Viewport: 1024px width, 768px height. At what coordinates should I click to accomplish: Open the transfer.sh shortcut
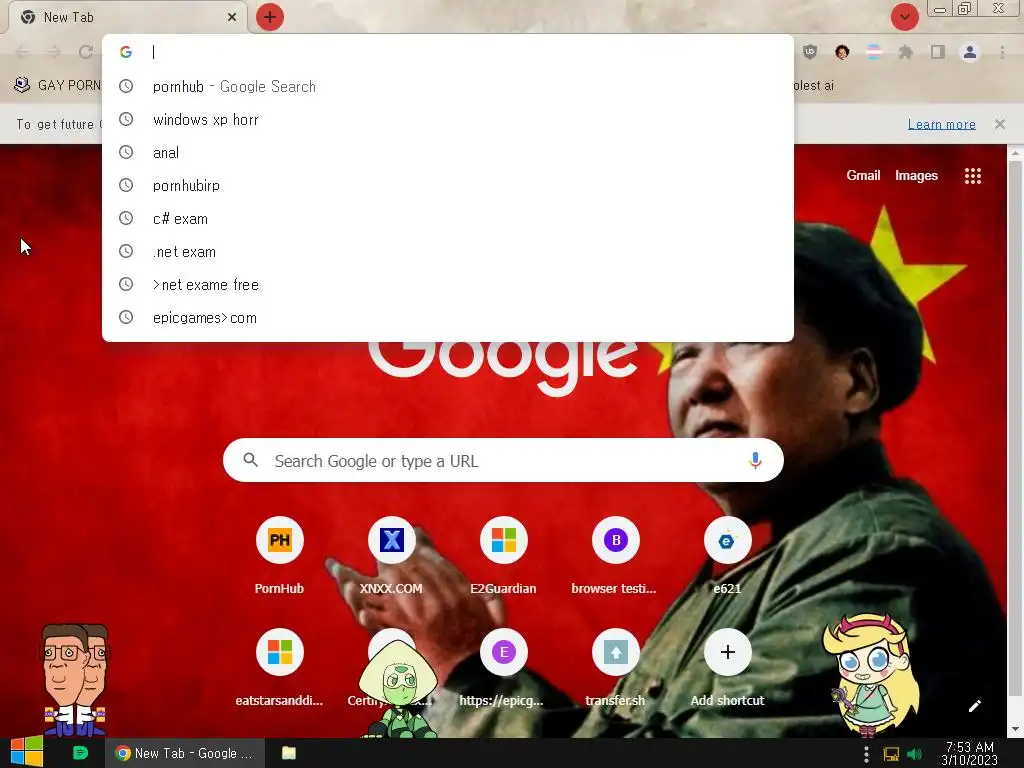tap(615, 667)
